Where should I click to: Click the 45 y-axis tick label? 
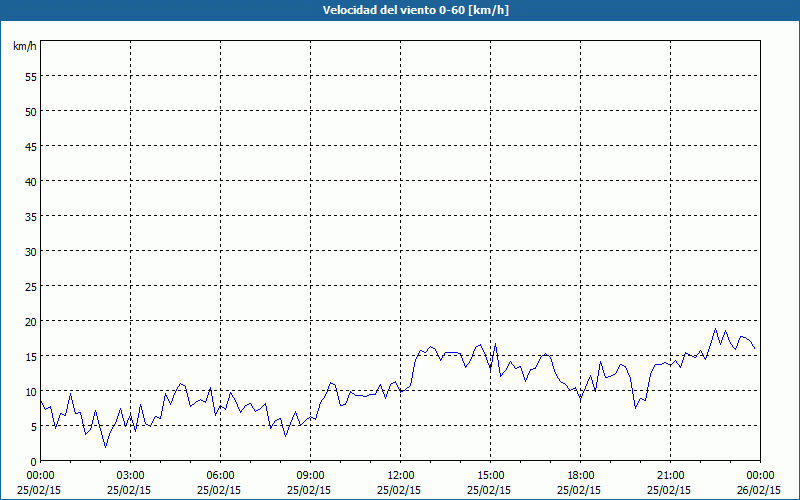[30, 146]
